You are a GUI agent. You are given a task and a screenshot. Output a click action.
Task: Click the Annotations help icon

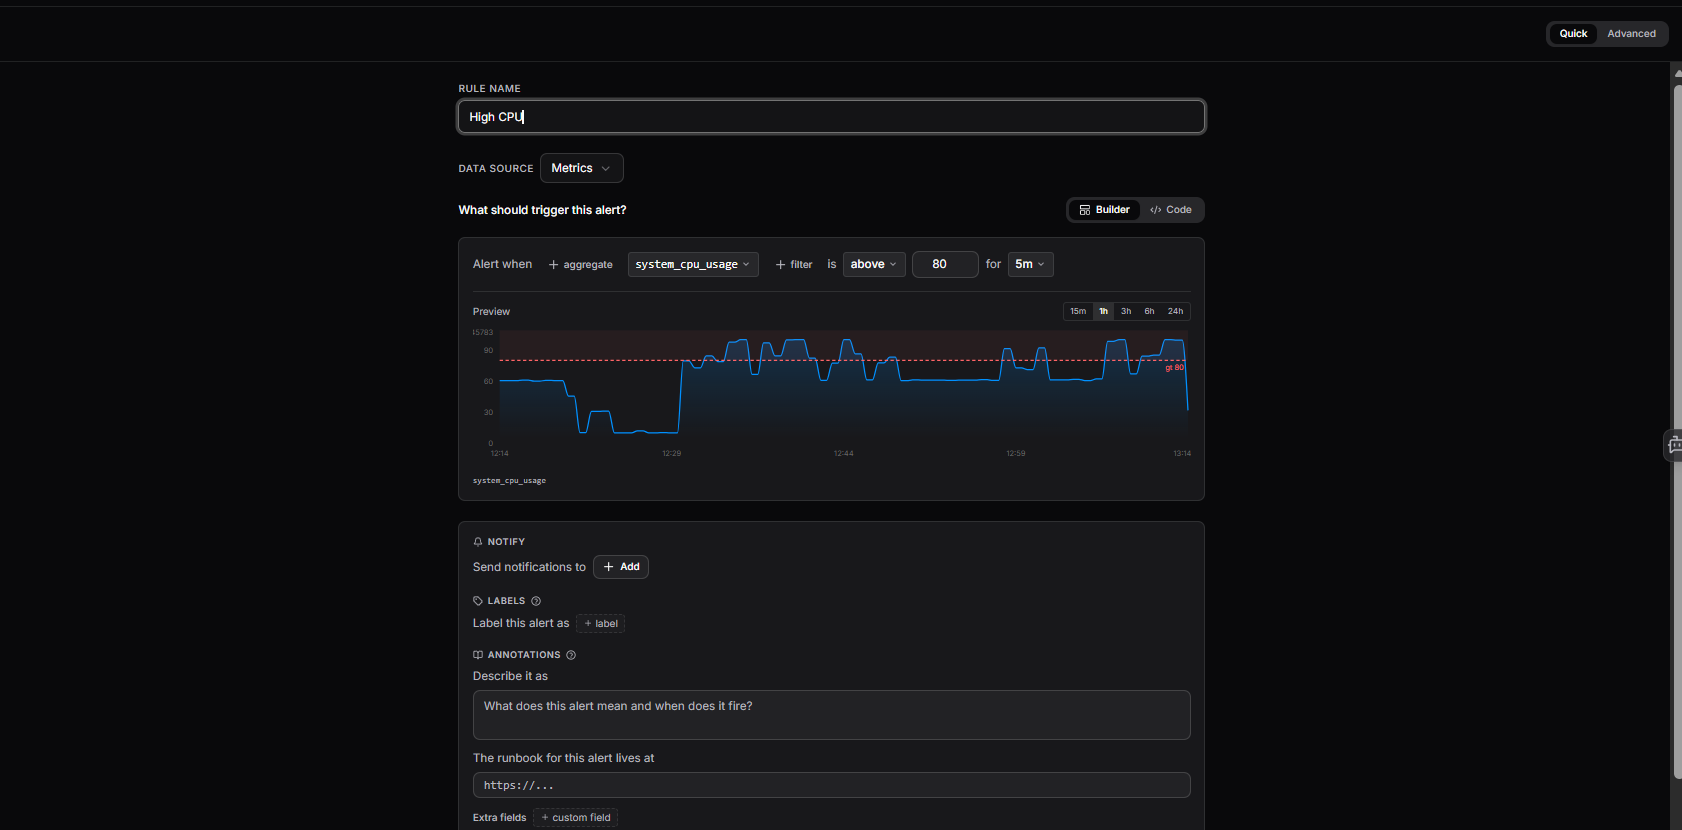click(571, 655)
